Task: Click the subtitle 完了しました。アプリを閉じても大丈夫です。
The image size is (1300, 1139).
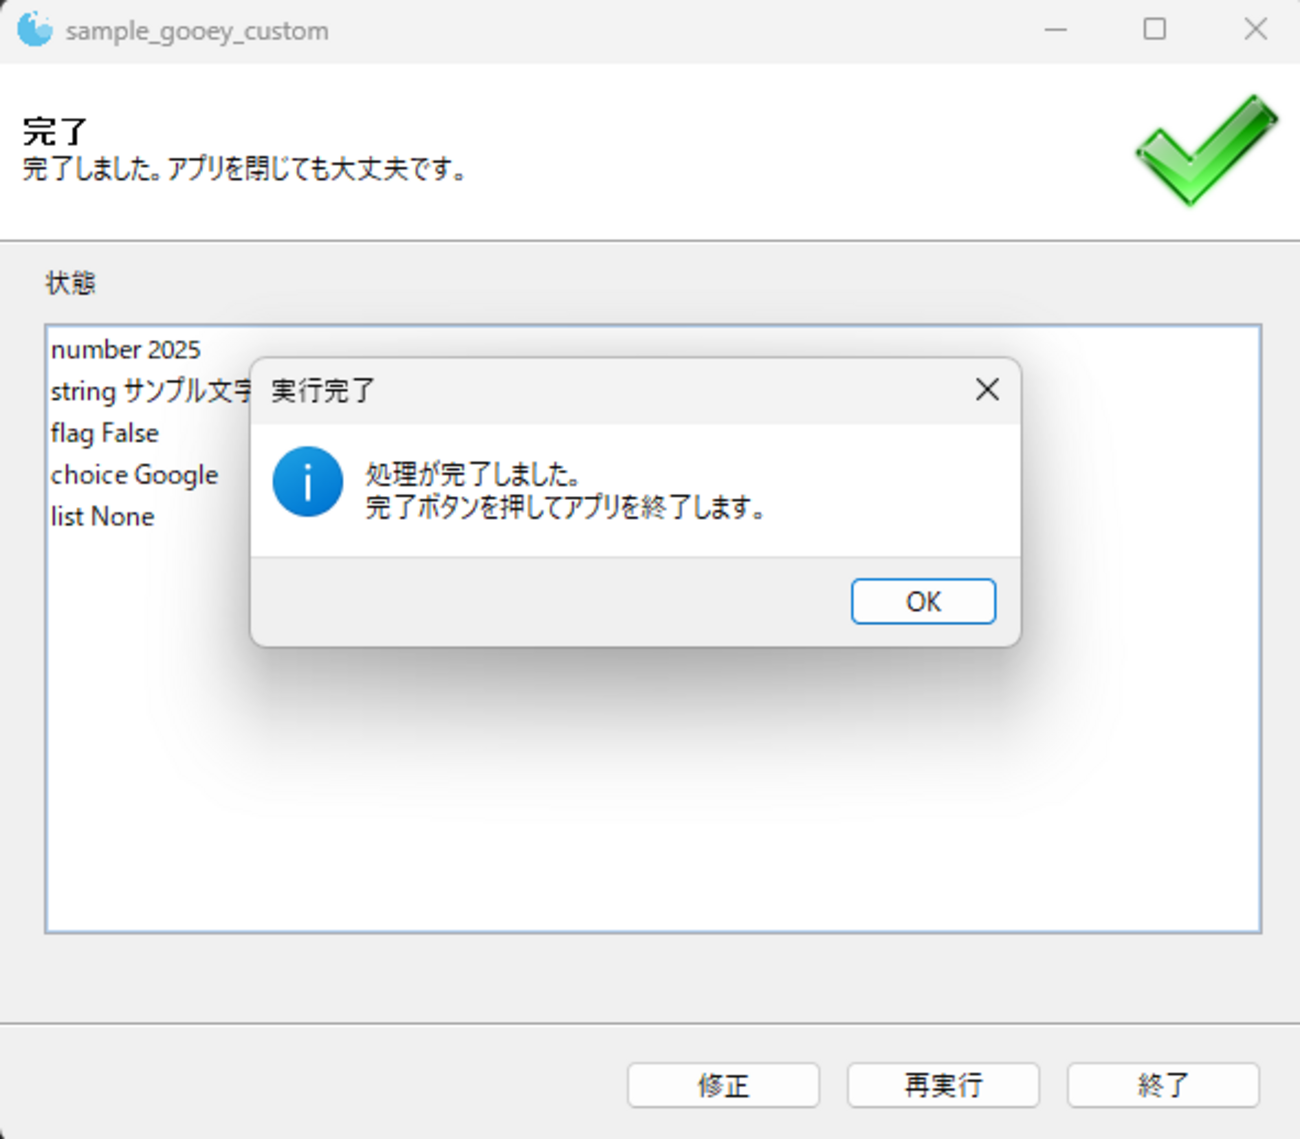Action: 243,170
